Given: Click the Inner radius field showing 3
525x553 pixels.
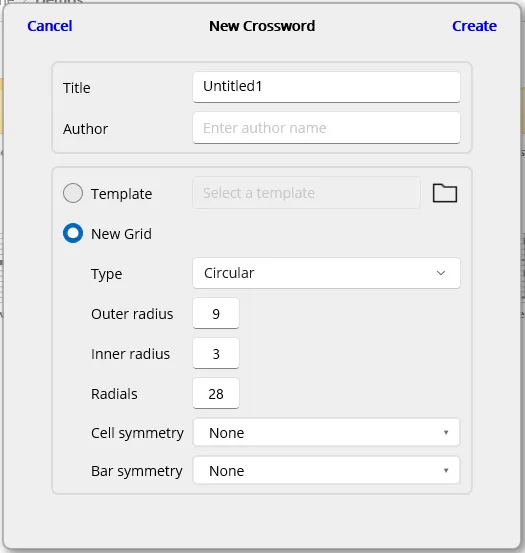Looking at the screenshot, I should click(216, 353).
